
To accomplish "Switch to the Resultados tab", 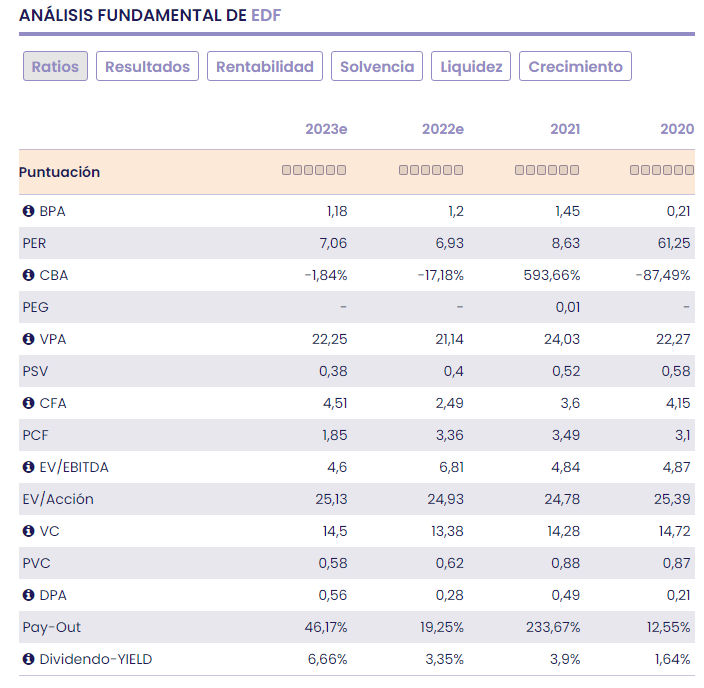I will tap(147, 67).
